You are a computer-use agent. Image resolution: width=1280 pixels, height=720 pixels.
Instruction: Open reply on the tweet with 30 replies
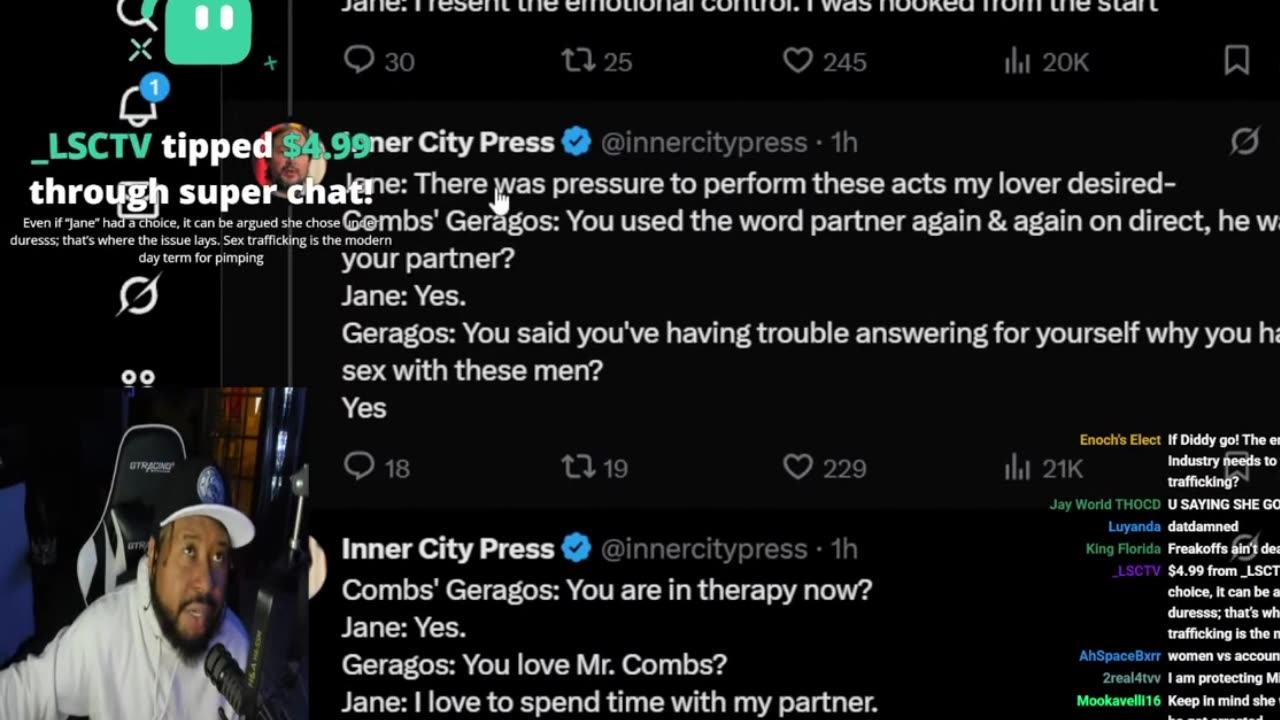(x=359, y=61)
